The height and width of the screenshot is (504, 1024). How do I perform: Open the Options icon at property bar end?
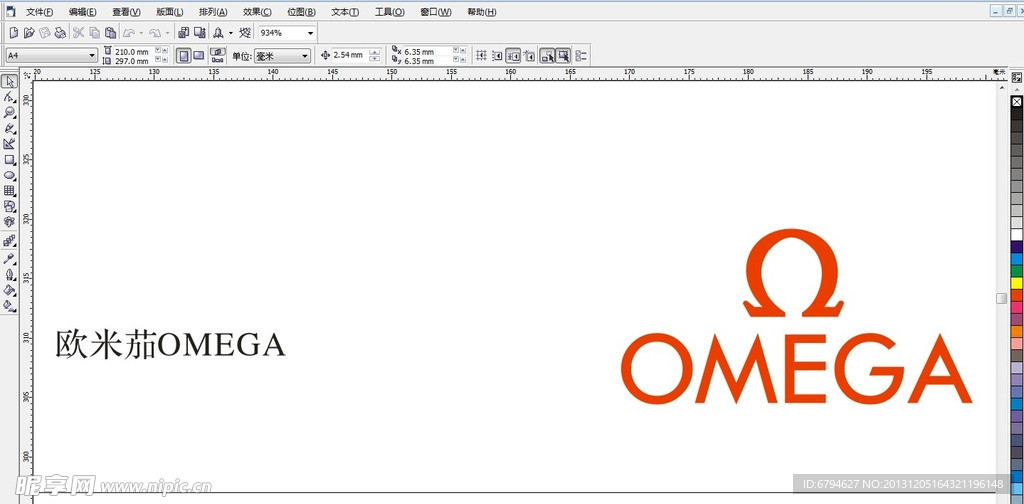tap(581, 55)
